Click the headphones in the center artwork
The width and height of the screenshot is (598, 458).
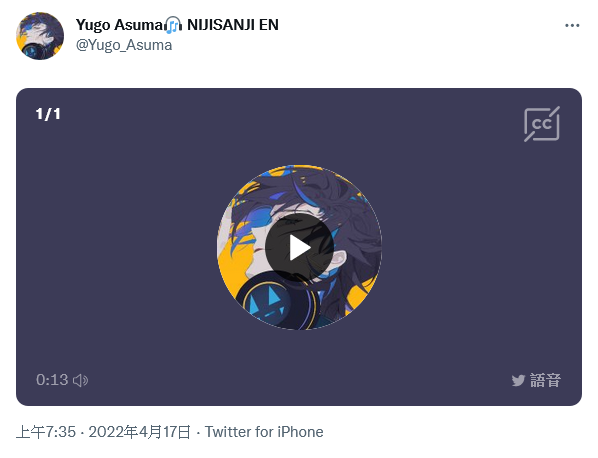click(275, 301)
